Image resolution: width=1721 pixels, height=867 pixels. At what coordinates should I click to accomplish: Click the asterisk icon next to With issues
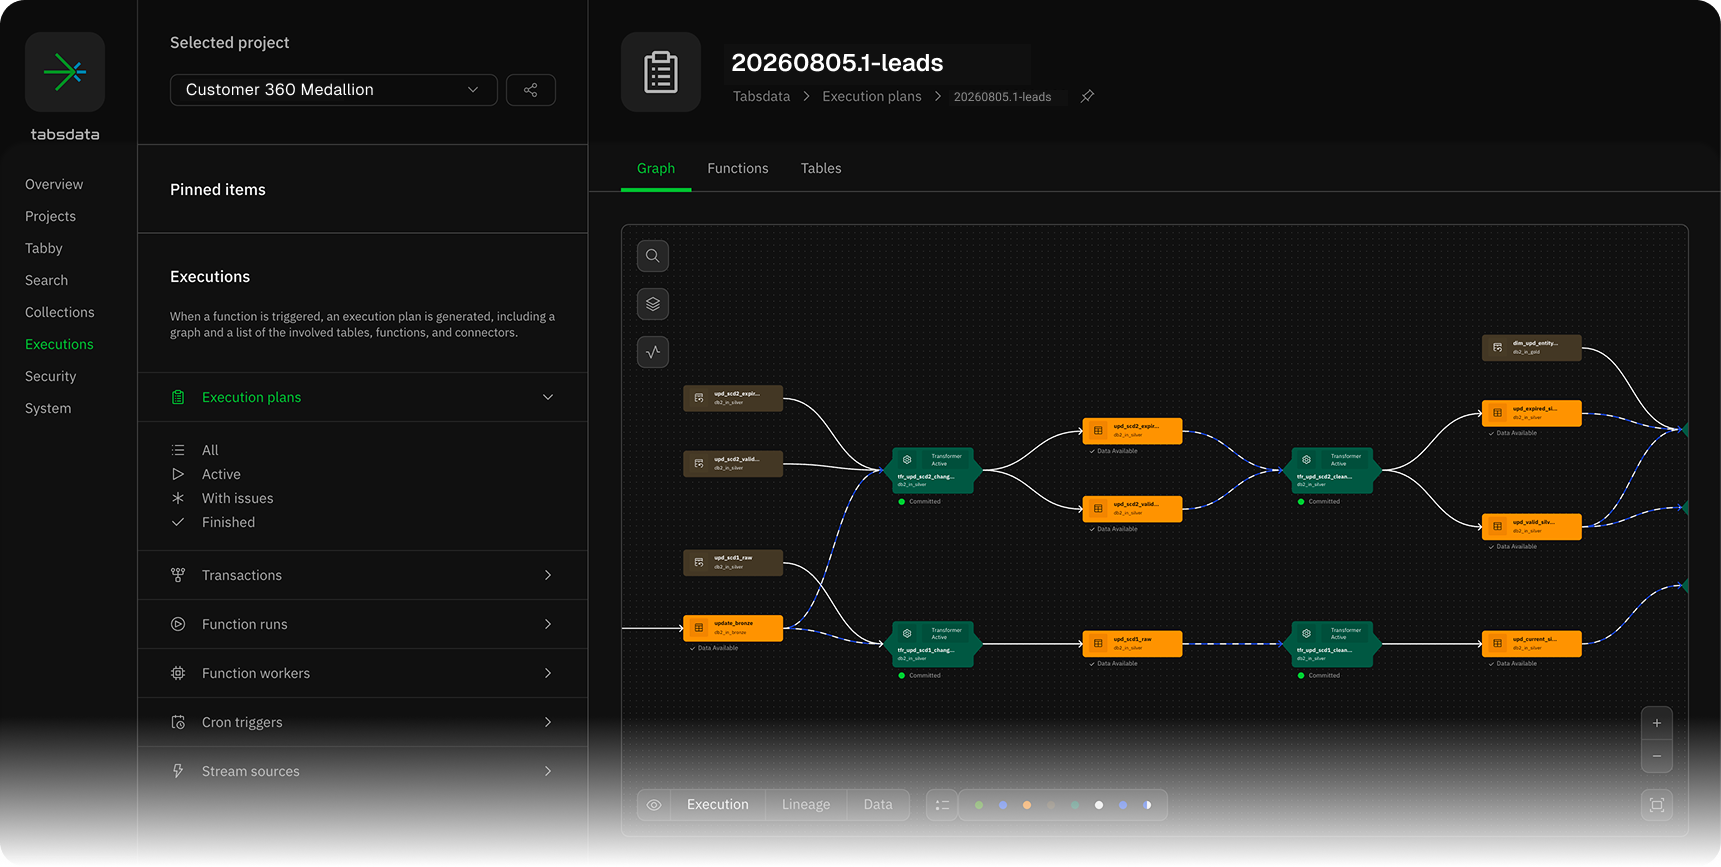coord(178,498)
